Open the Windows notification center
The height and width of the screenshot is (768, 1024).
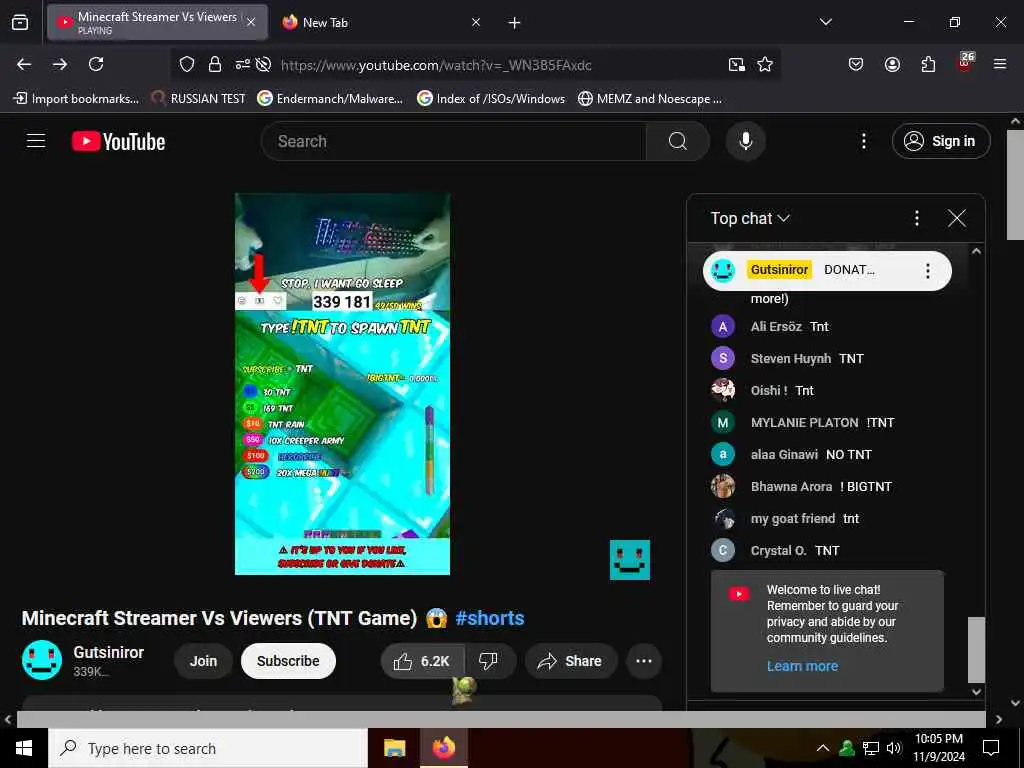991,748
